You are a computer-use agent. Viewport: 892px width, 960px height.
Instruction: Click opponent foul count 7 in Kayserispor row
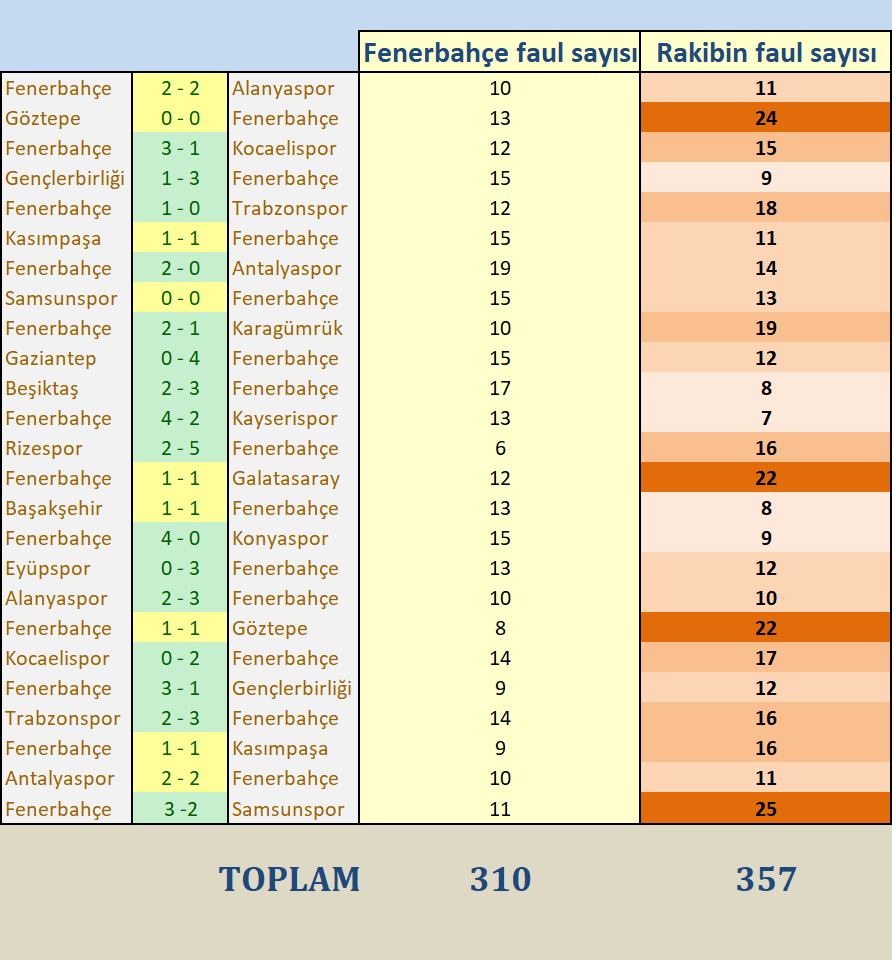point(766,418)
